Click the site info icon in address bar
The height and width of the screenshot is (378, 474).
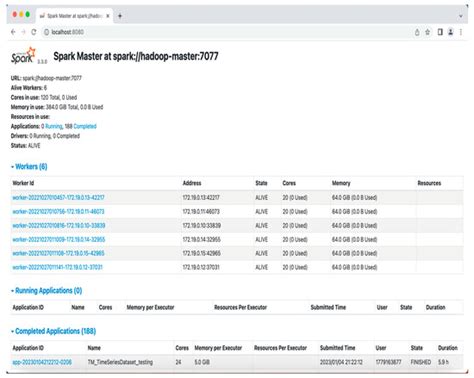tap(46, 32)
